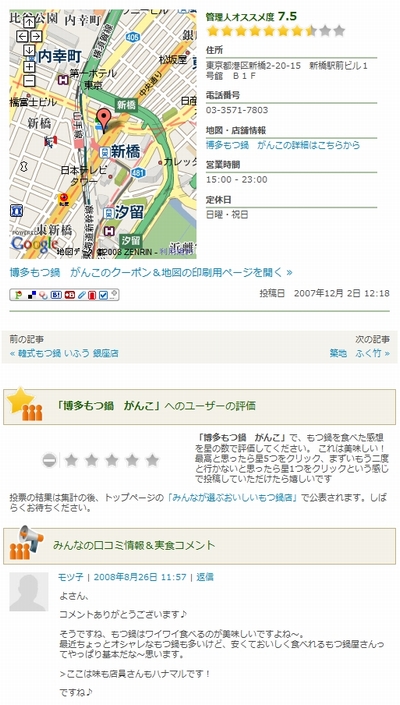Click the 「博多もつ鍋 がんこ」へのユーザーの評価 heading

pos(156,406)
